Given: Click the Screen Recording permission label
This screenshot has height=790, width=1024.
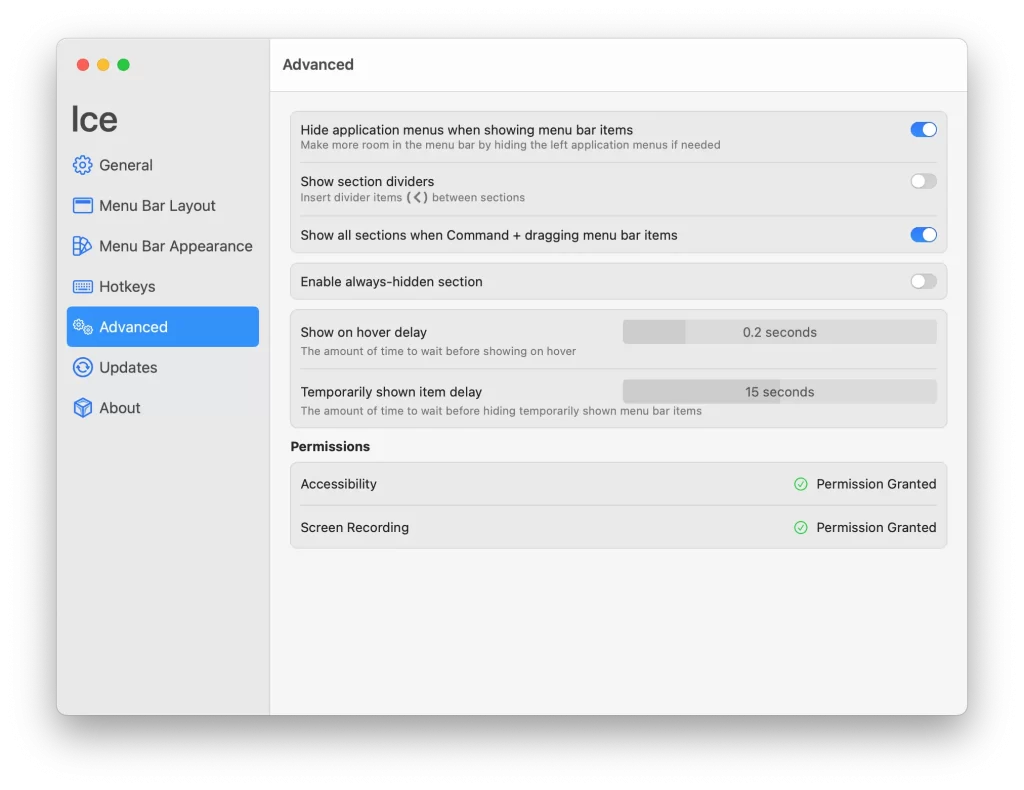Looking at the screenshot, I should [355, 528].
